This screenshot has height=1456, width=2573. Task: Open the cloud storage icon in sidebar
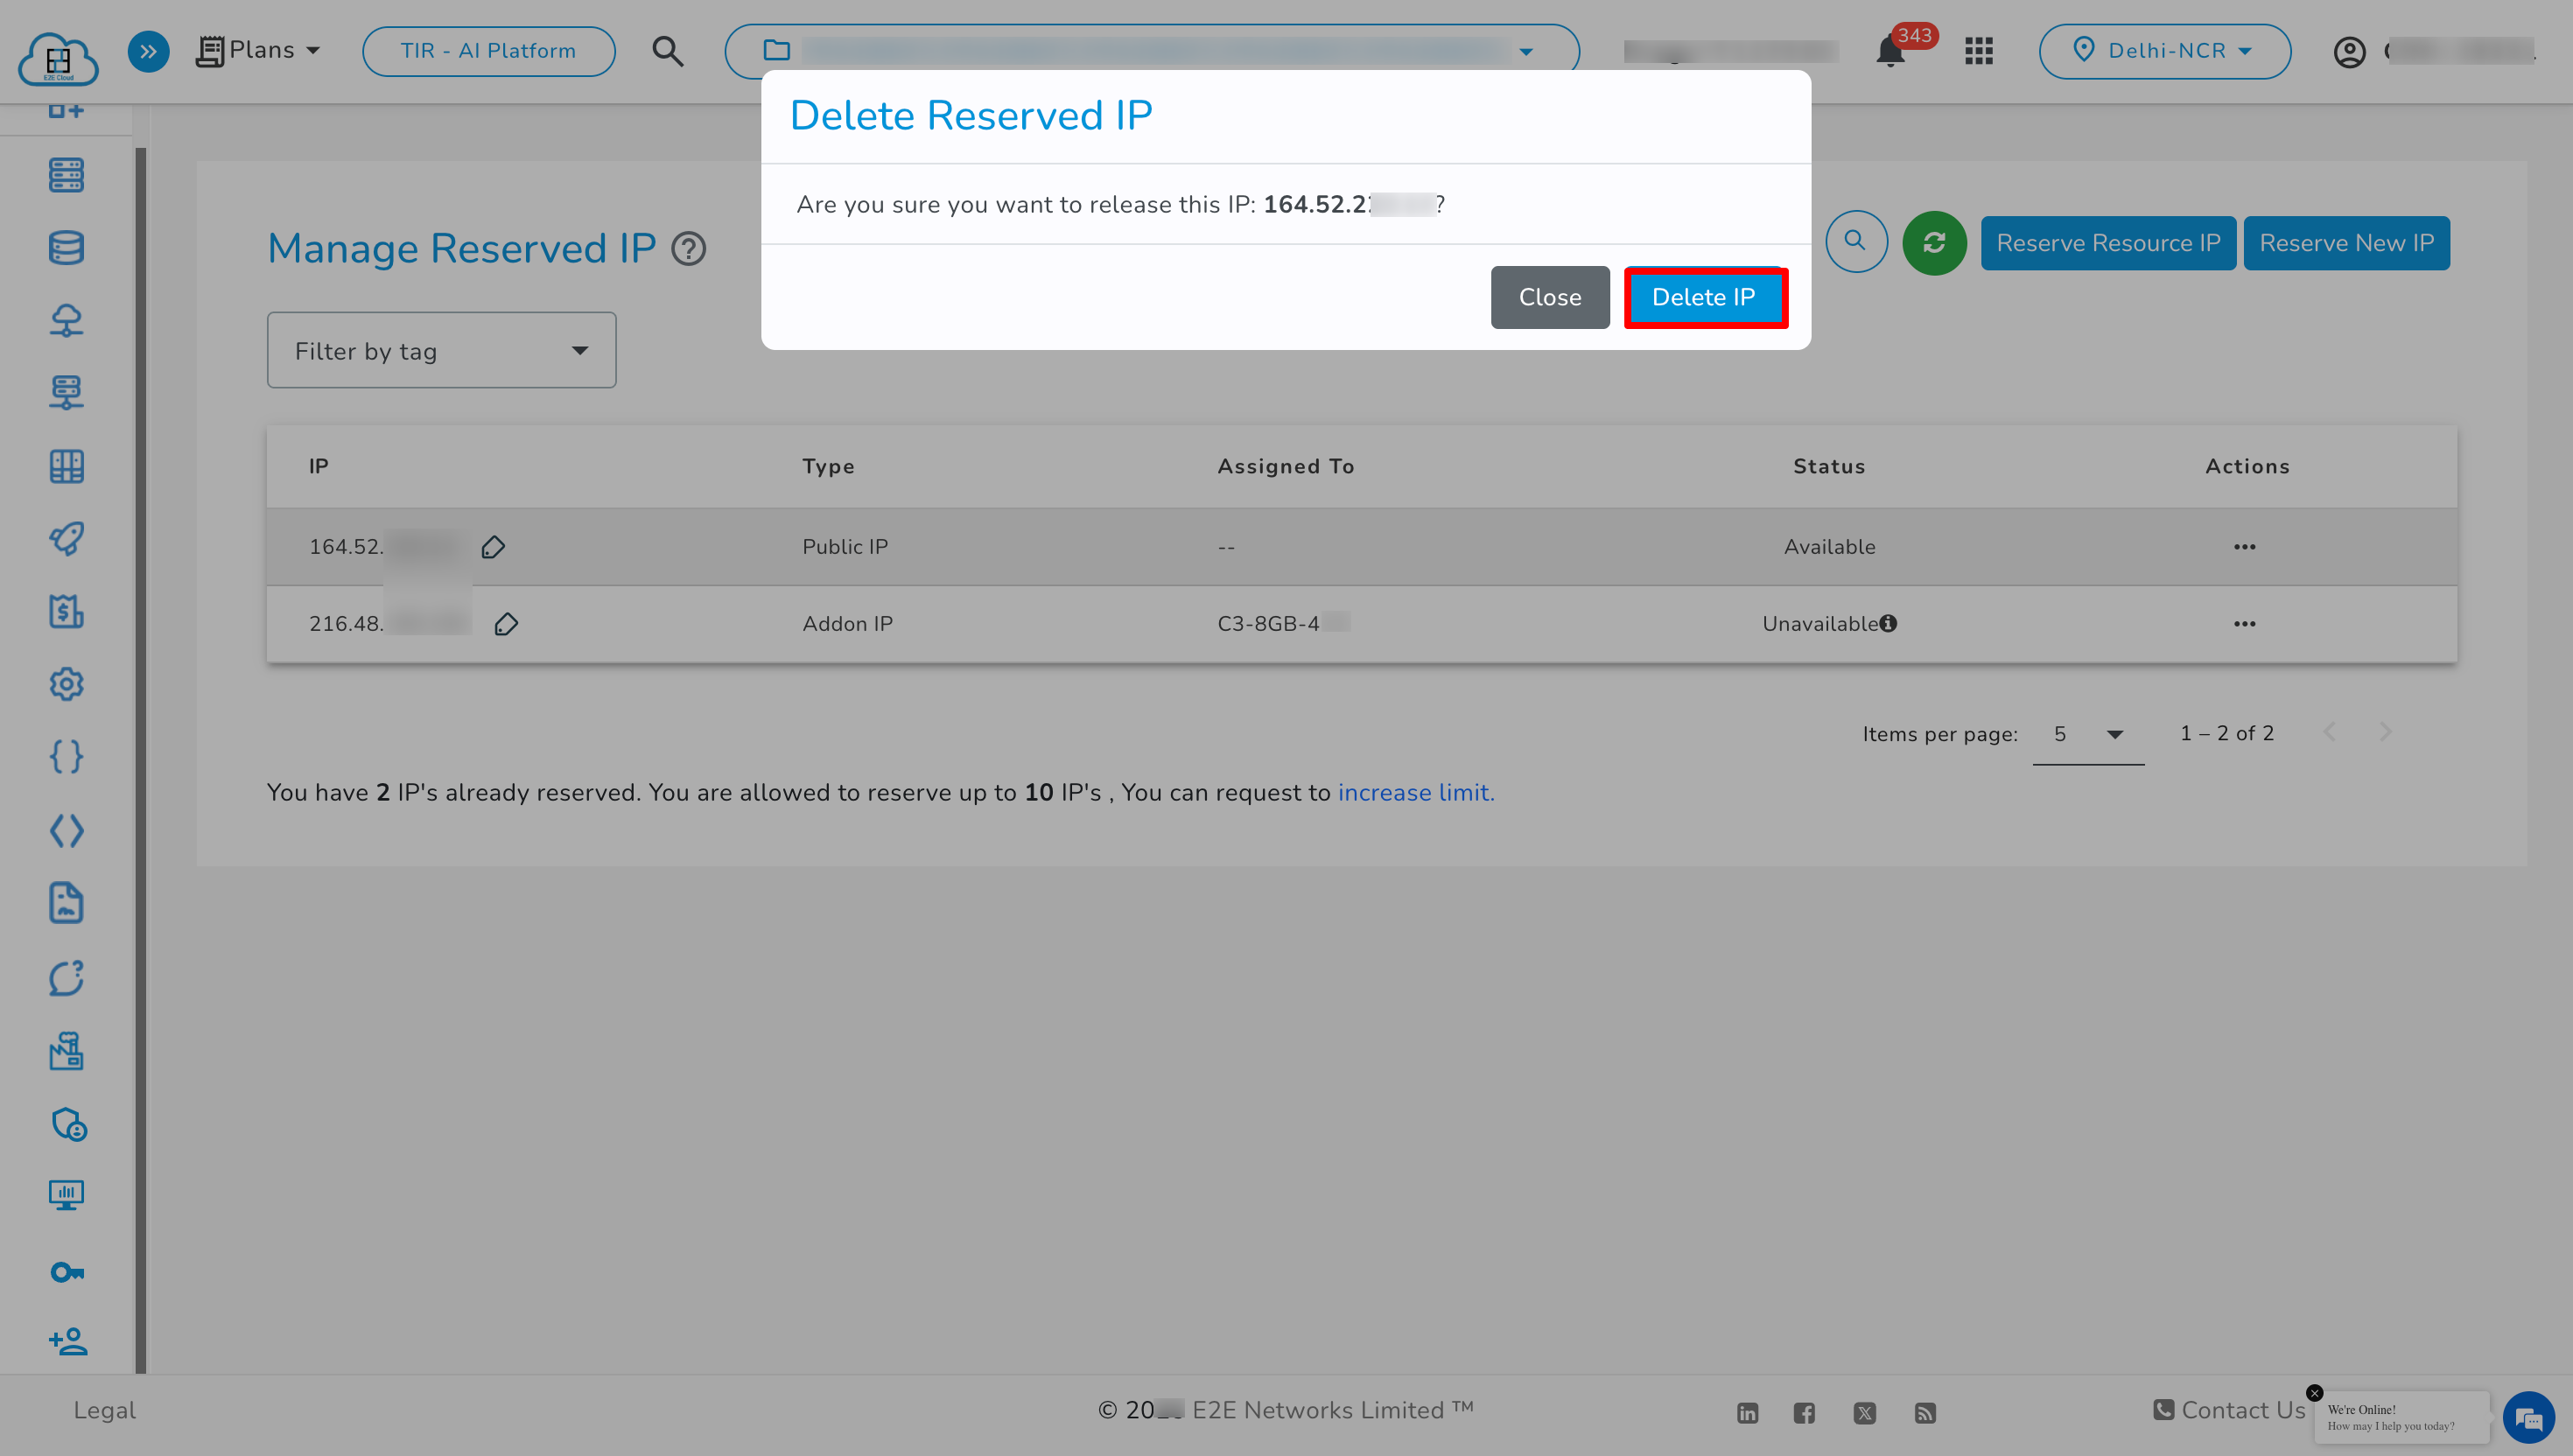66,320
